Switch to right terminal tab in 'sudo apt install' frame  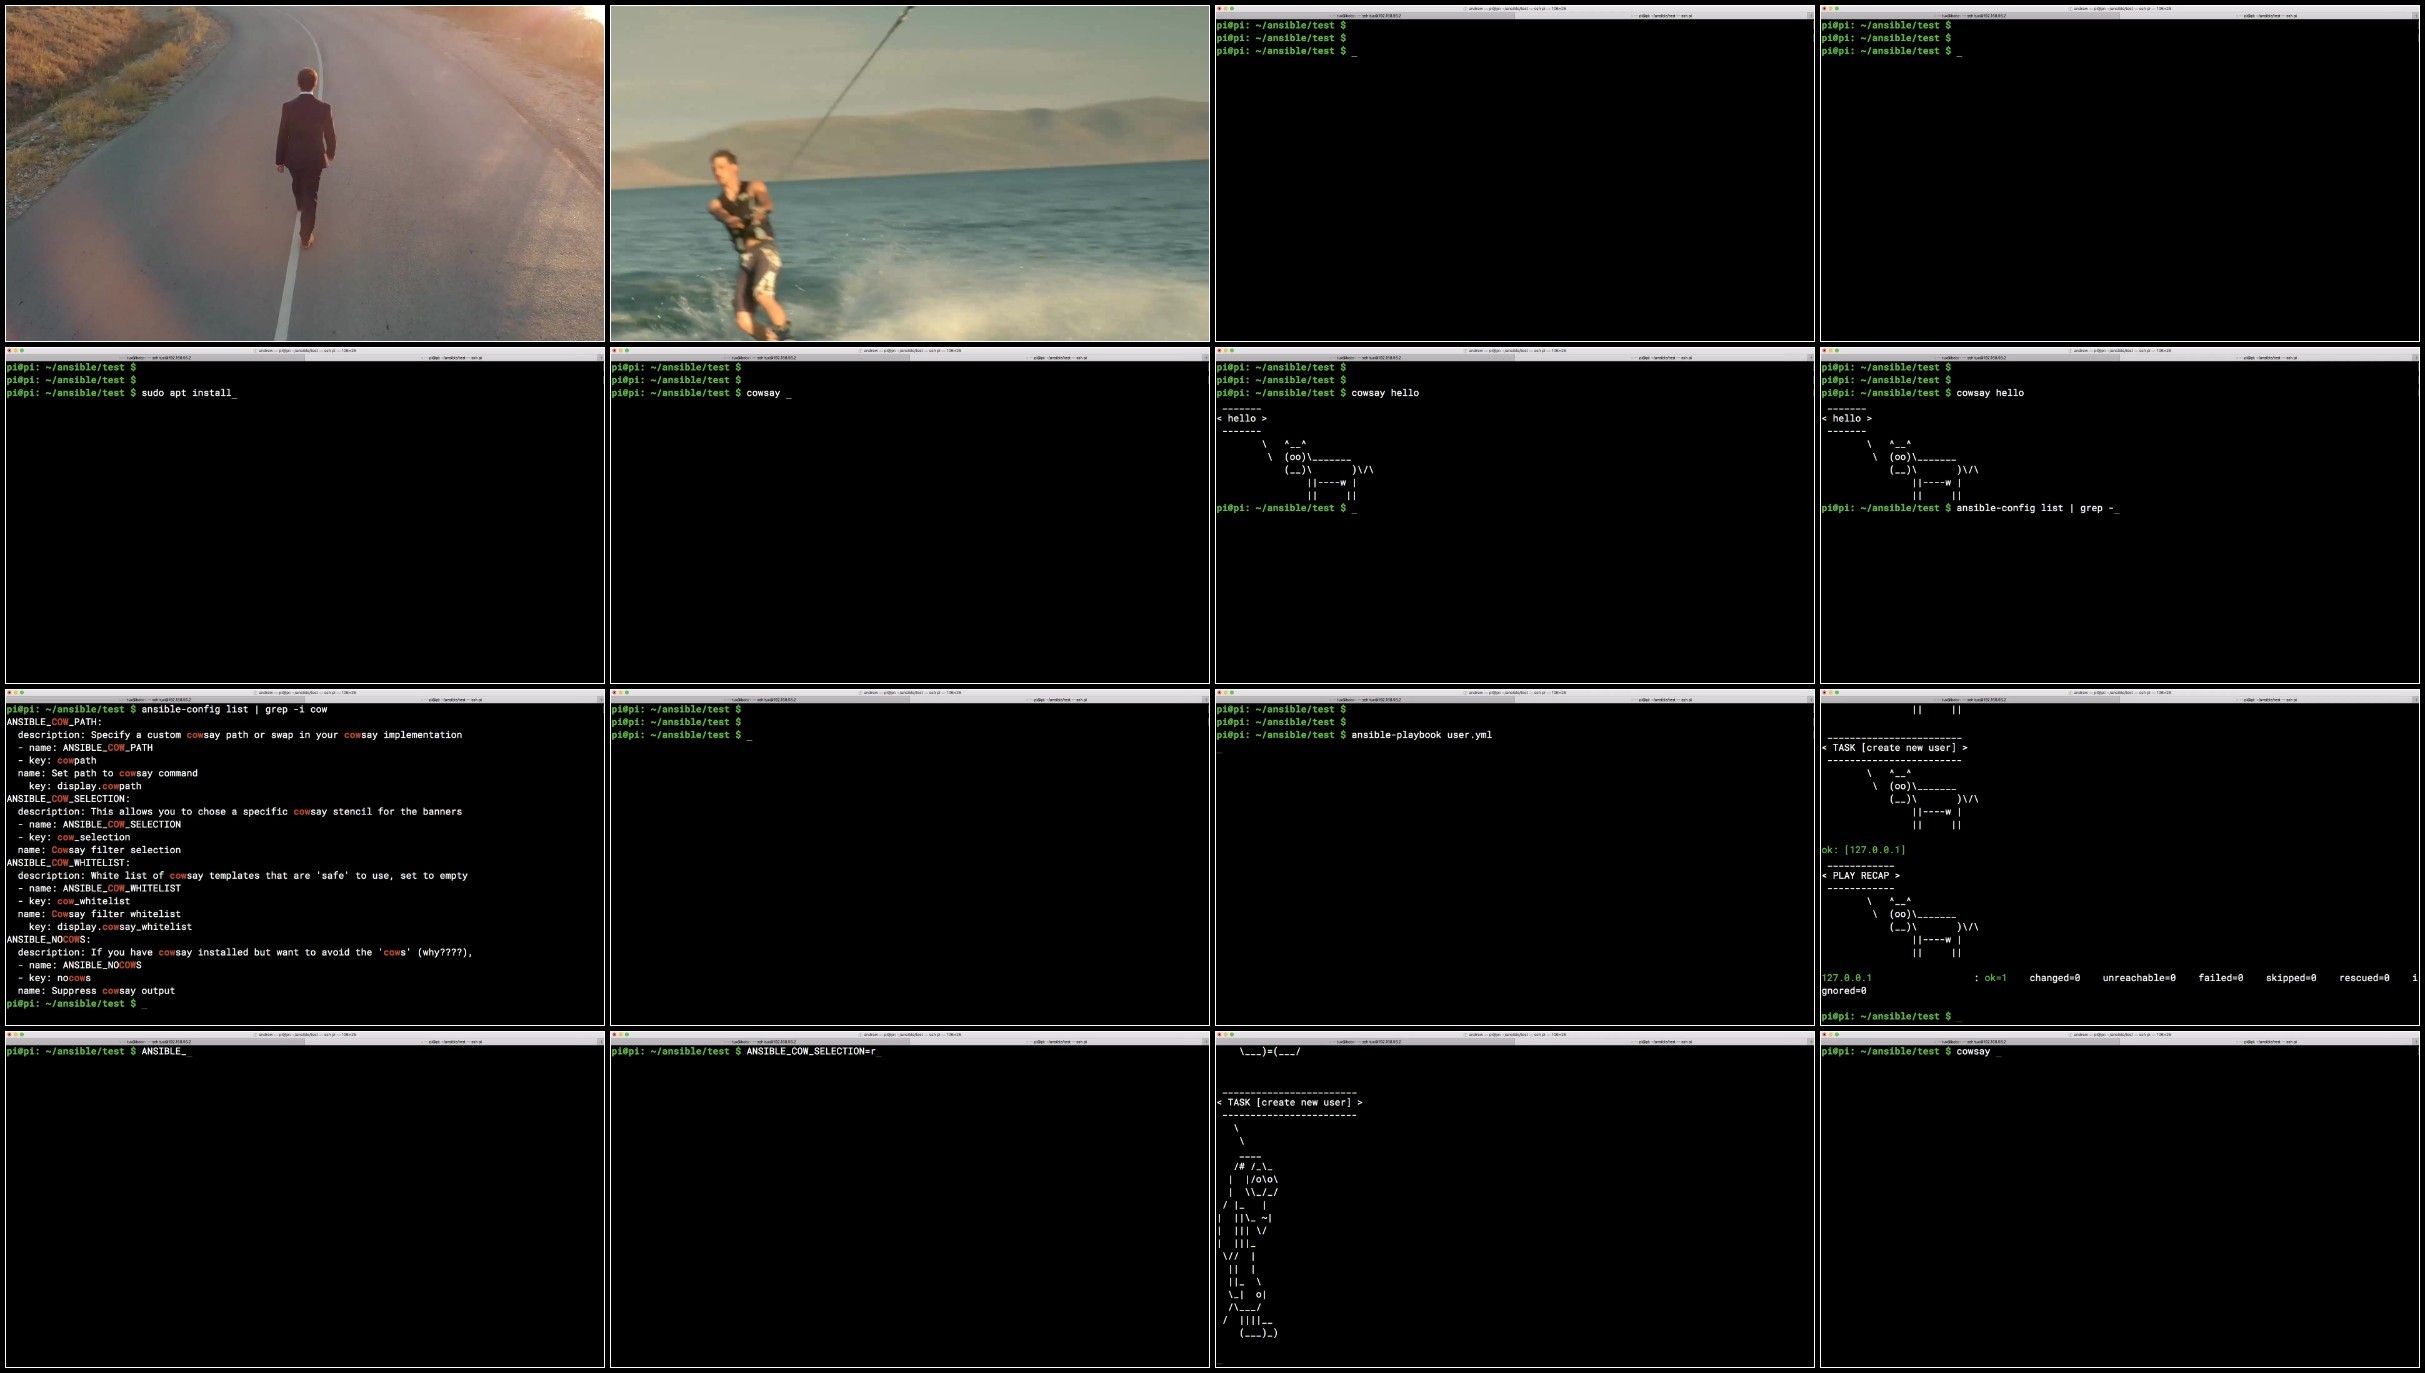[455, 357]
